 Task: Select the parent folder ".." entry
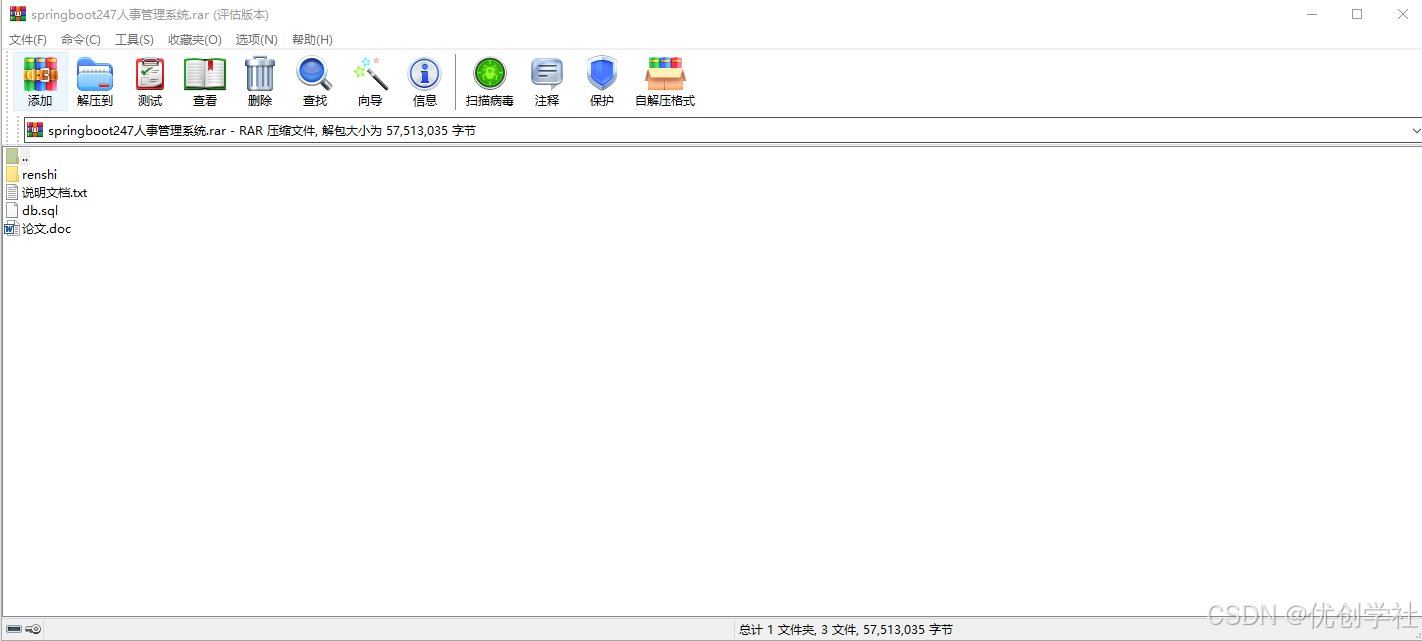tap(25, 156)
